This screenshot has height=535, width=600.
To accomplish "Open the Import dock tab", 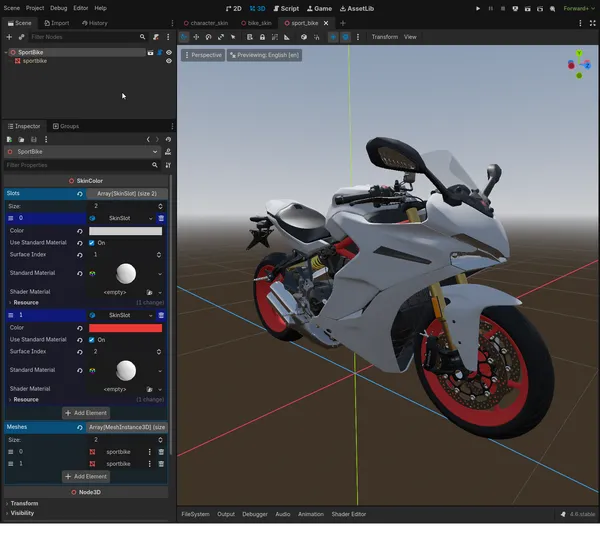I will pyautogui.click(x=57, y=23).
